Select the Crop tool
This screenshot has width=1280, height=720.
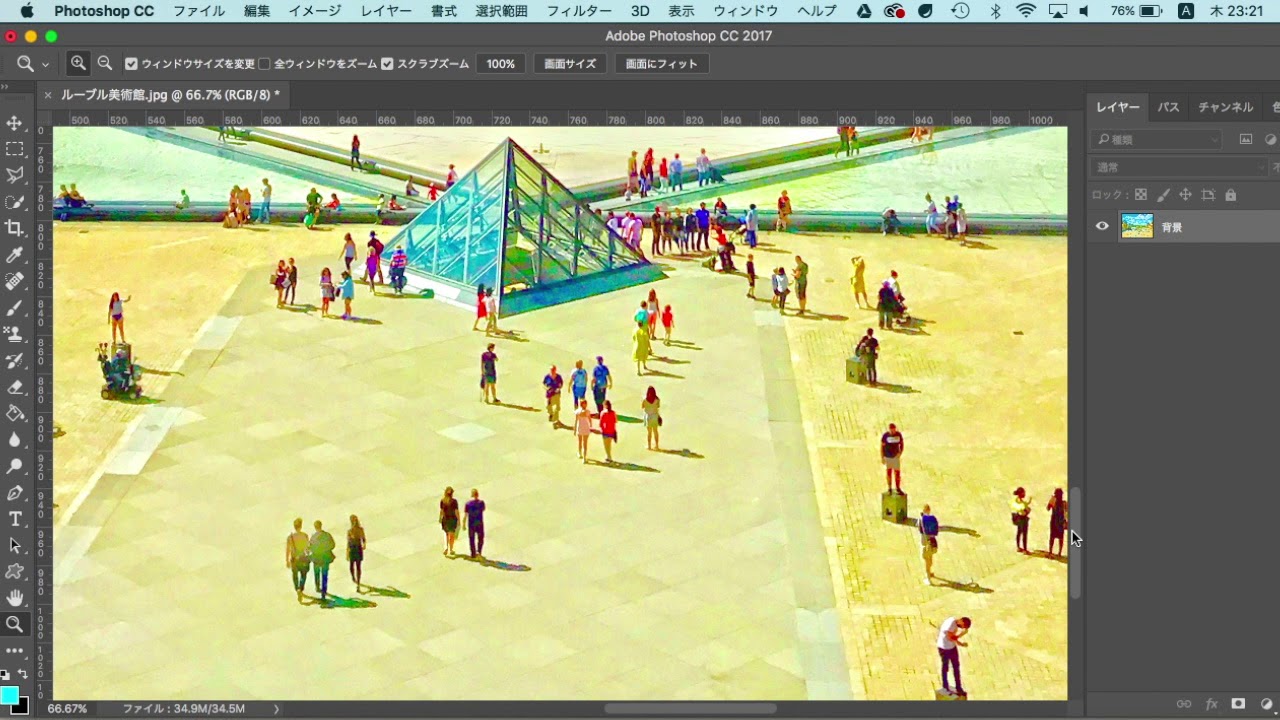[x=15, y=228]
